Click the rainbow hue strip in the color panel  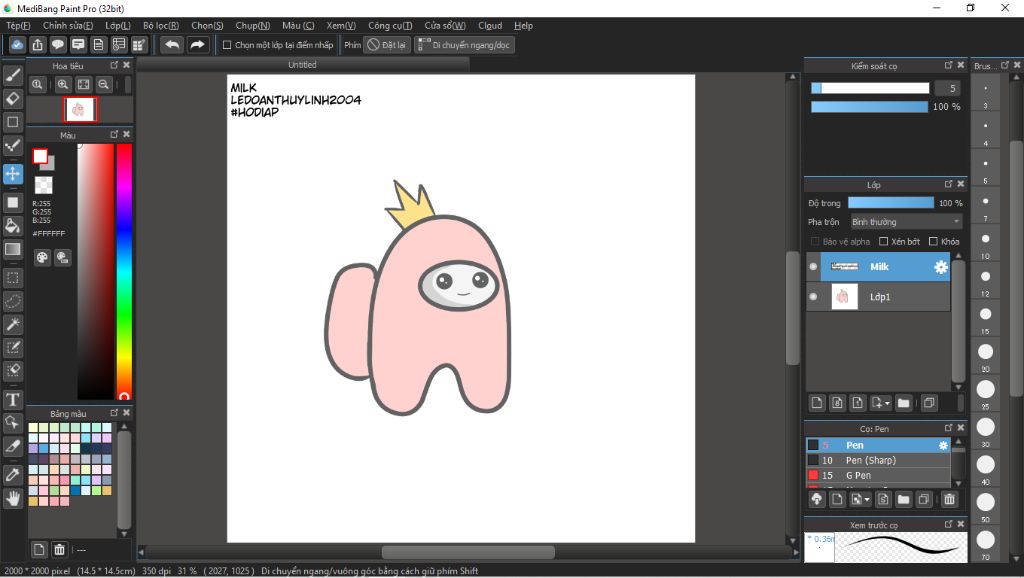coord(124,270)
